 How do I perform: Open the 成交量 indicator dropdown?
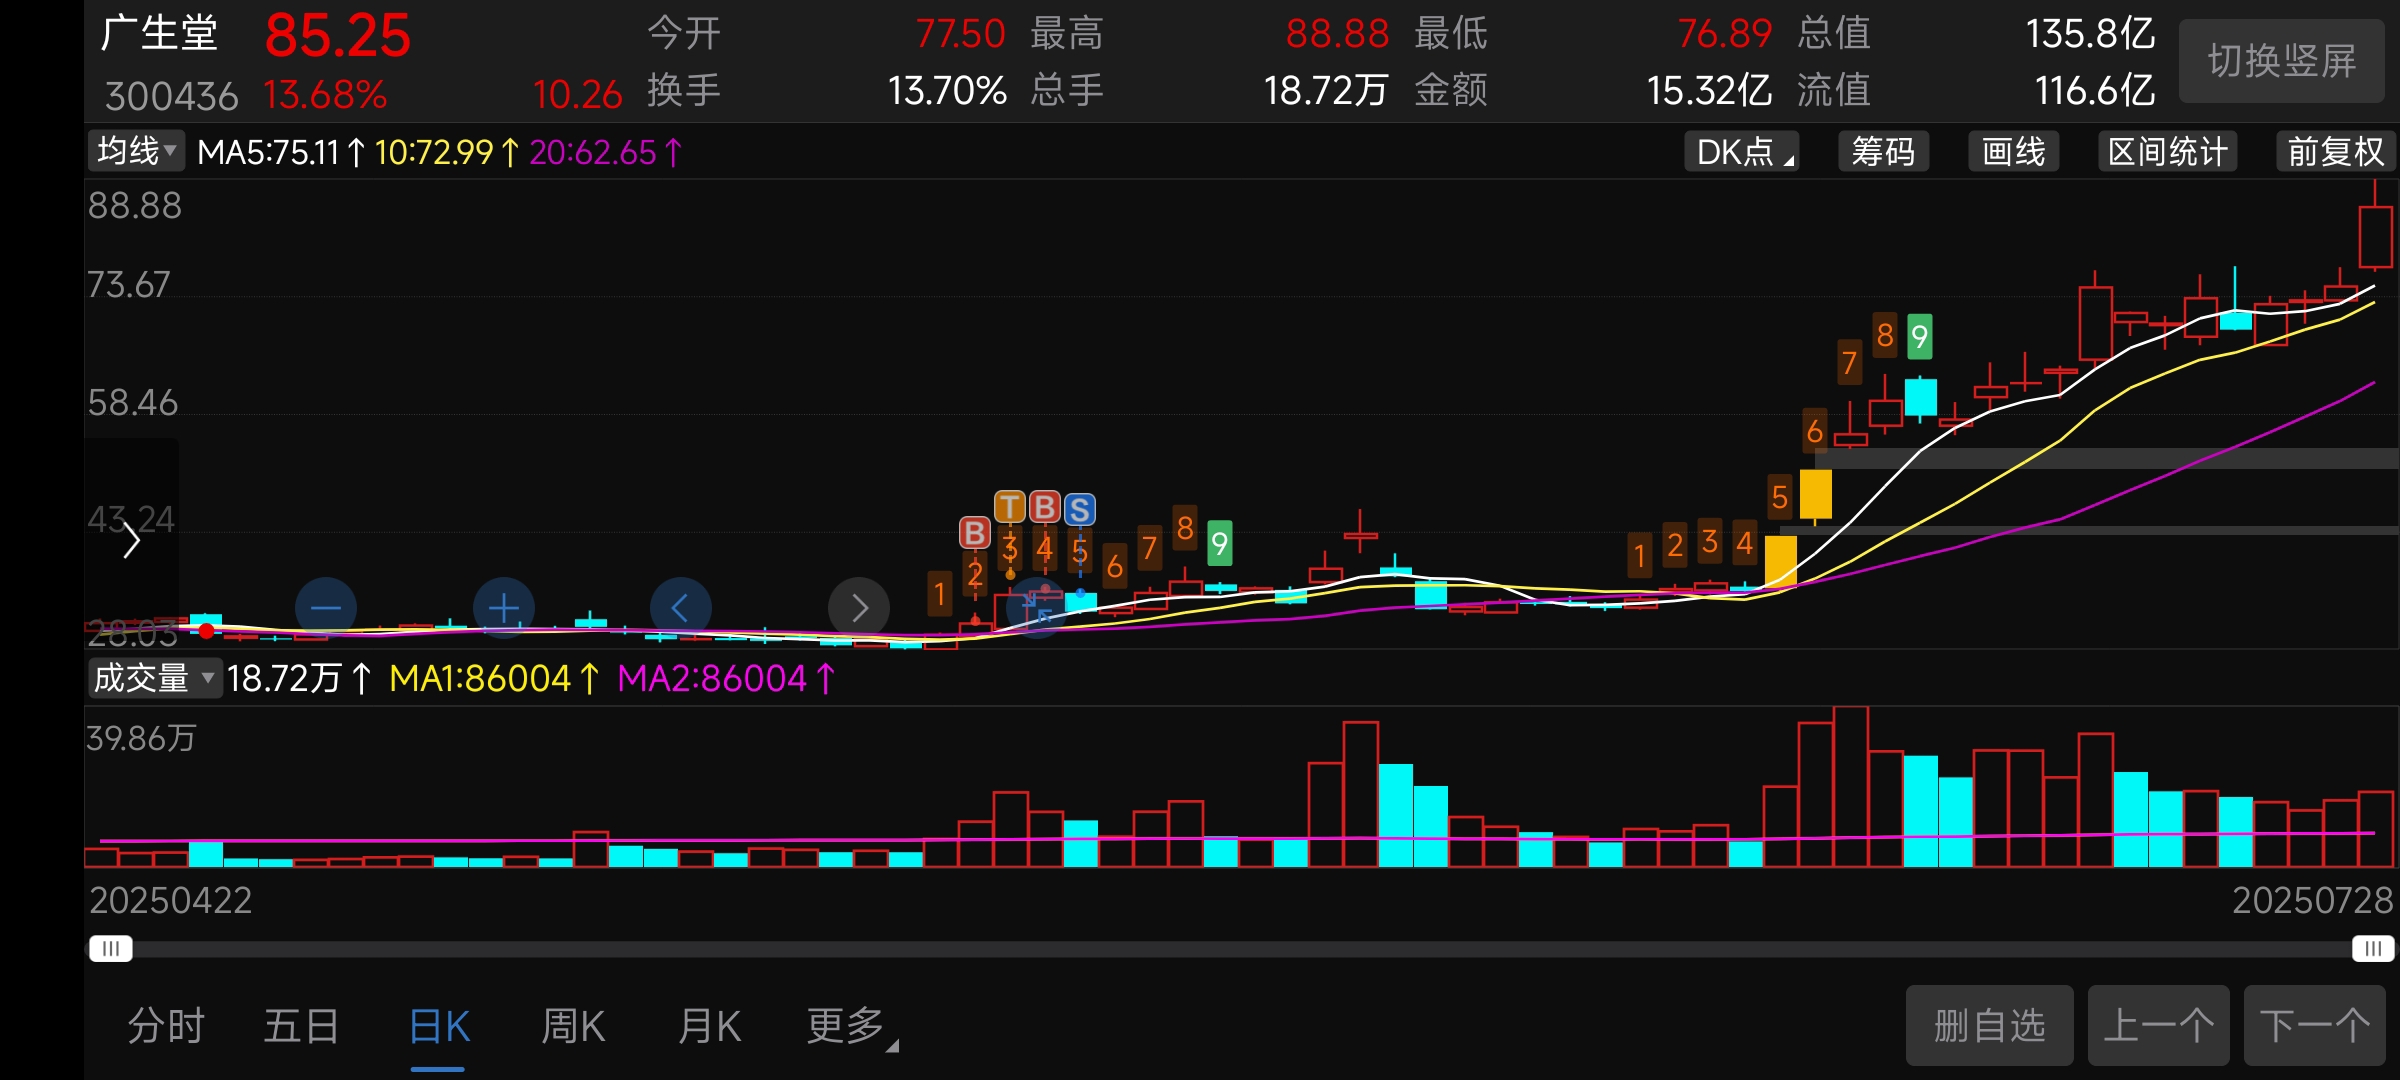point(154,678)
